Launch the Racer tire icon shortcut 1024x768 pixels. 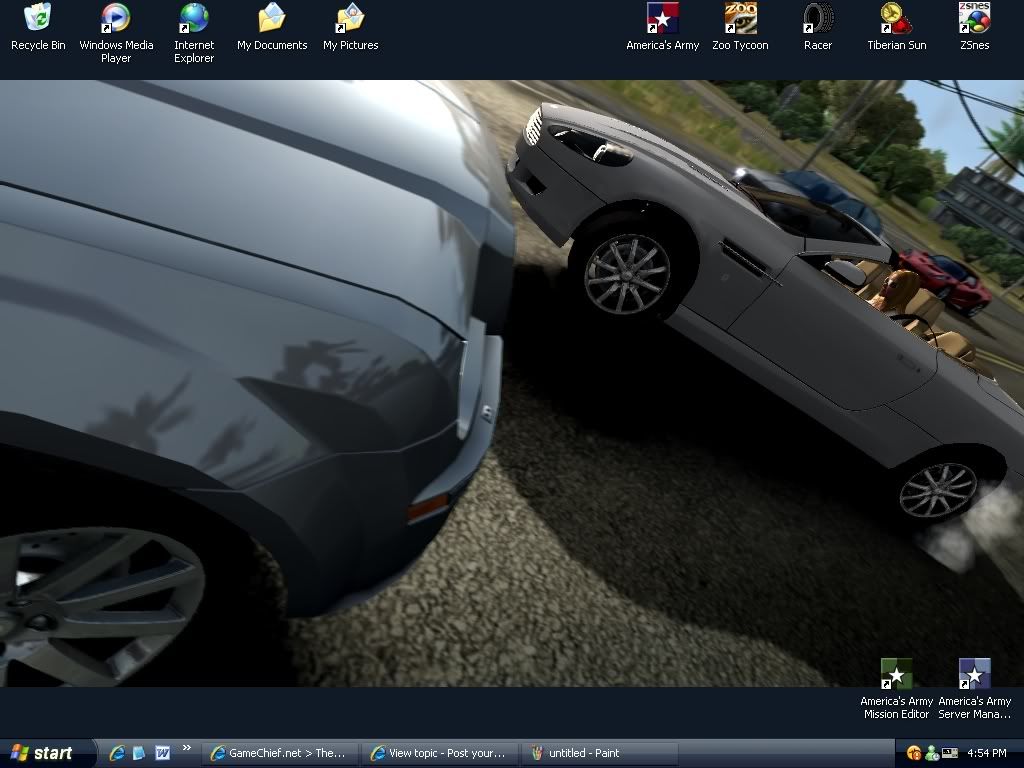(x=818, y=27)
